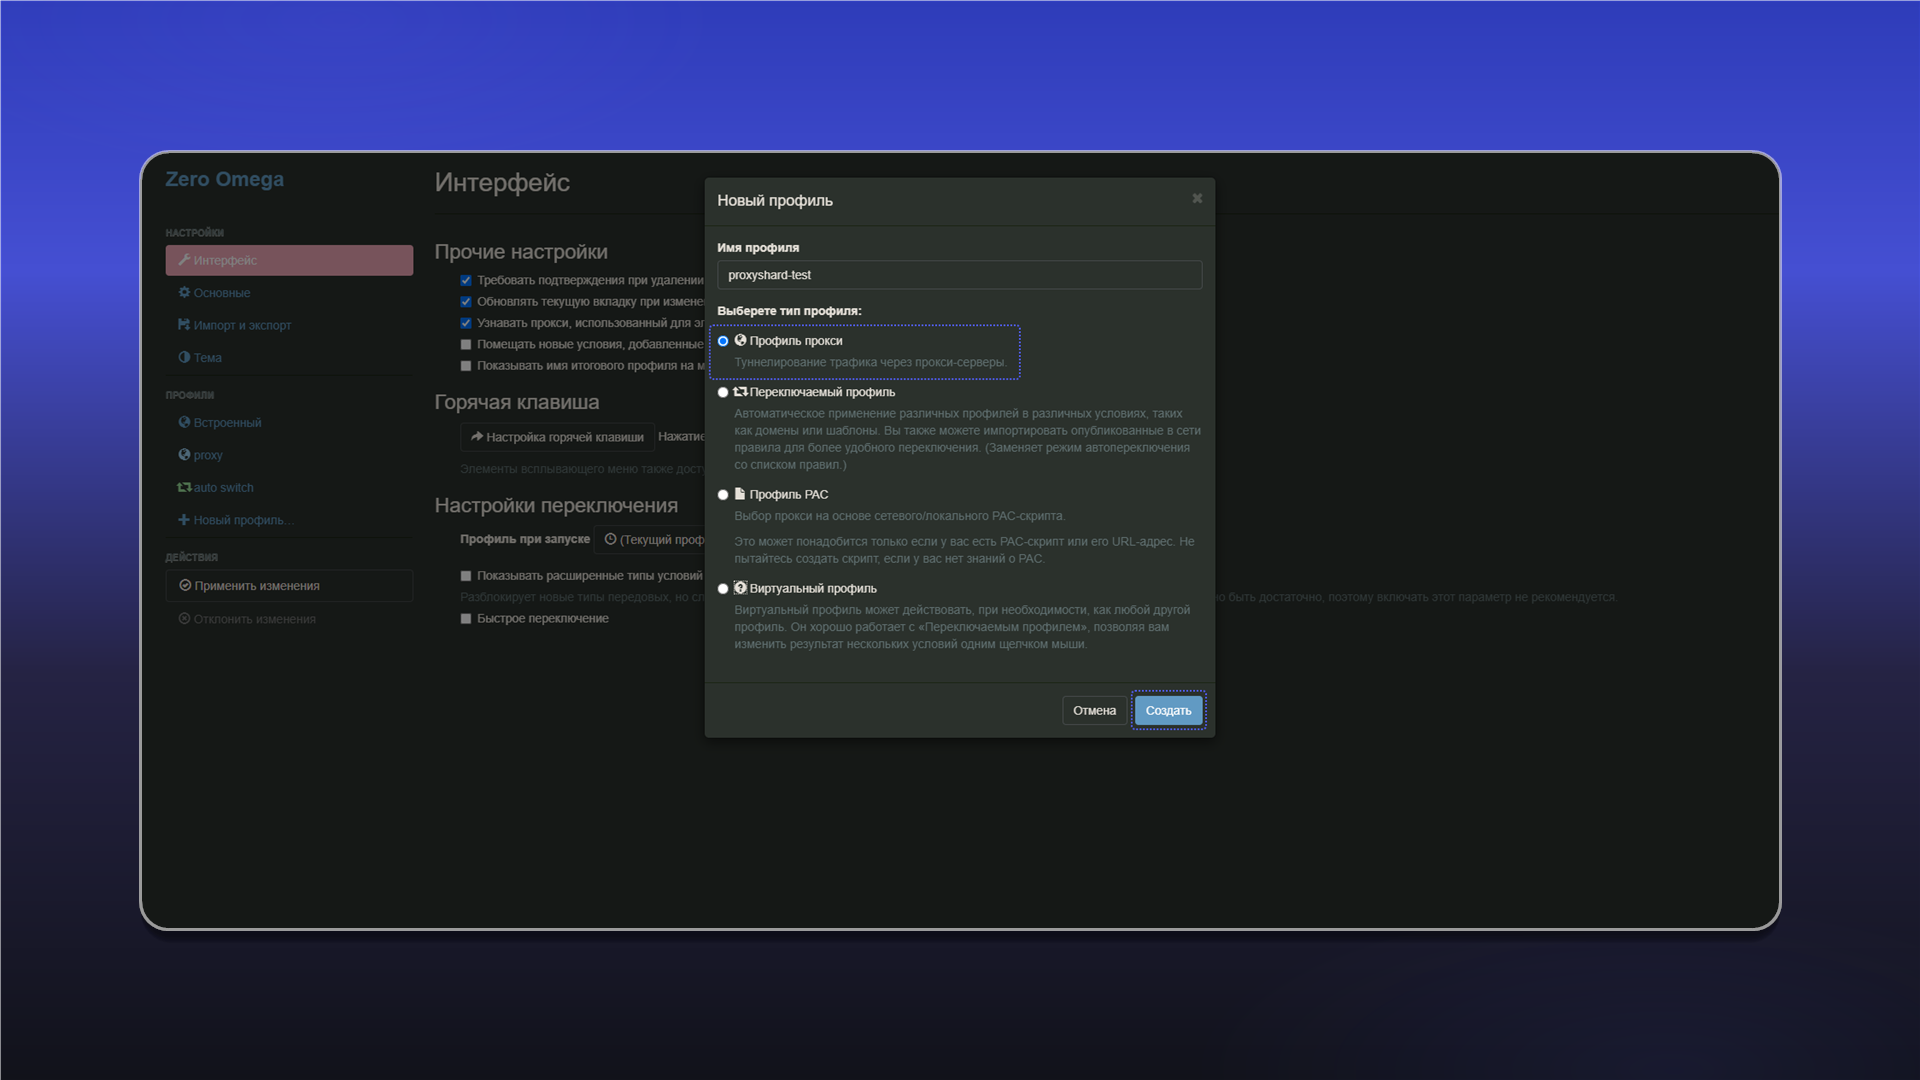Click the gear icon beside Основные

tap(184, 292)
